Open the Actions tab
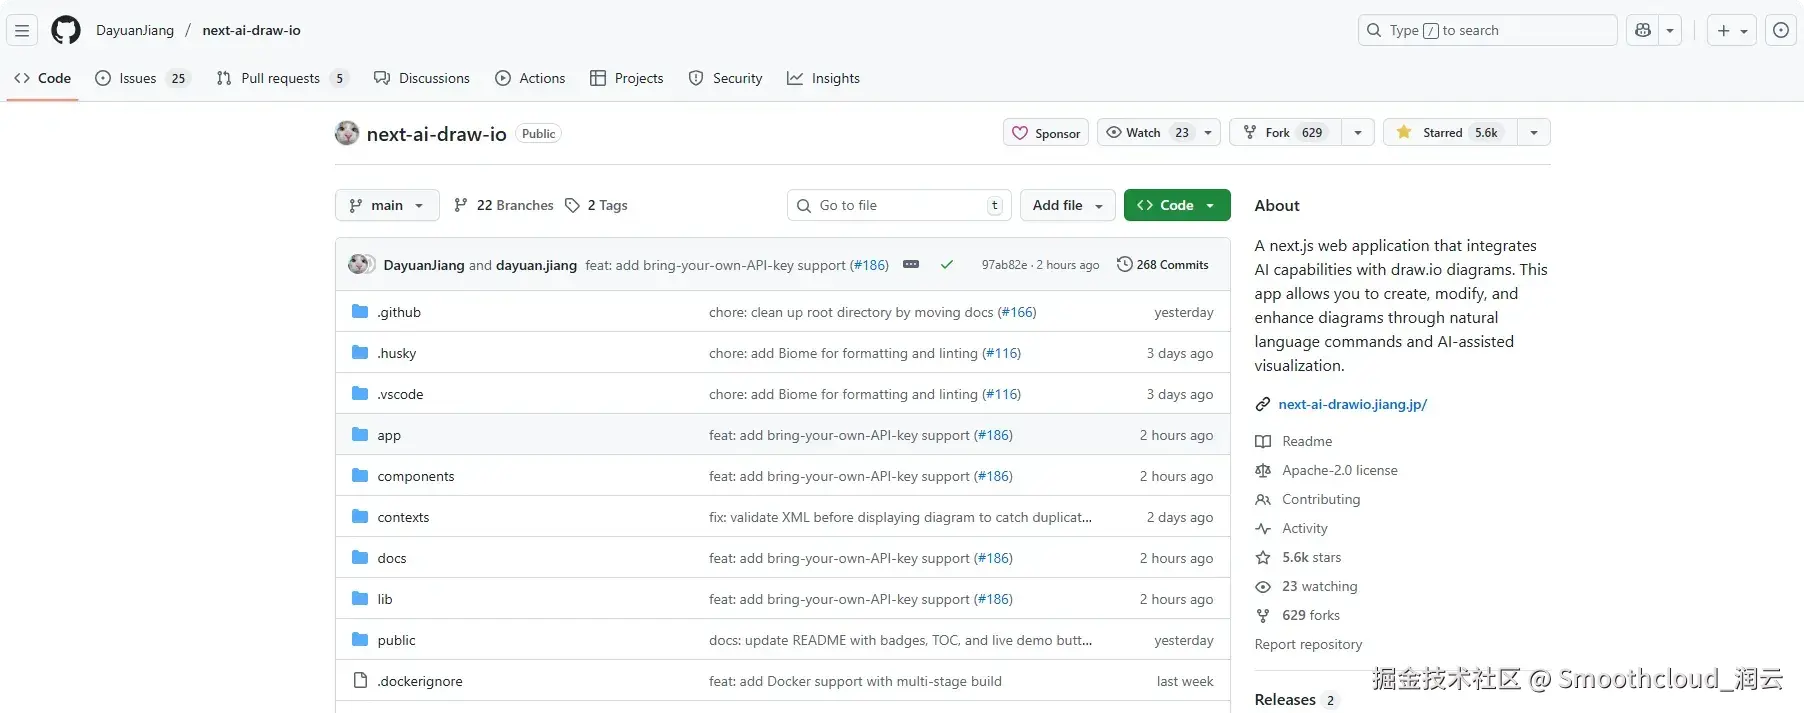 (530, 78)
